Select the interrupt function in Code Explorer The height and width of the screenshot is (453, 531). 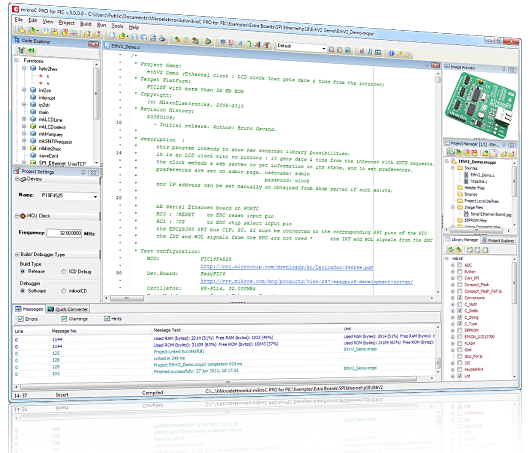[47, 98]
